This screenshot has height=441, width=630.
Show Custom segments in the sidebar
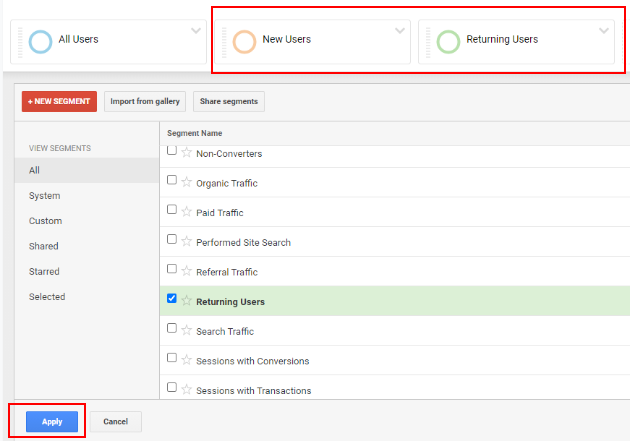[45, 221]
